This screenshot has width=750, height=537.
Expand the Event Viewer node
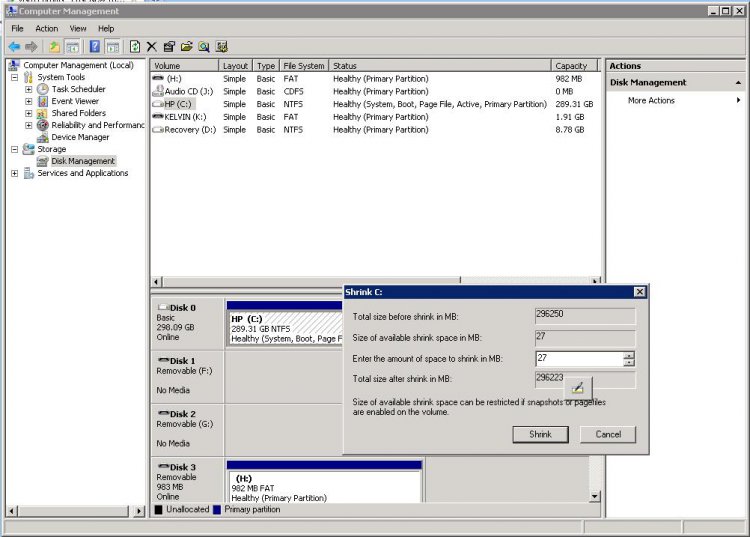29,101
